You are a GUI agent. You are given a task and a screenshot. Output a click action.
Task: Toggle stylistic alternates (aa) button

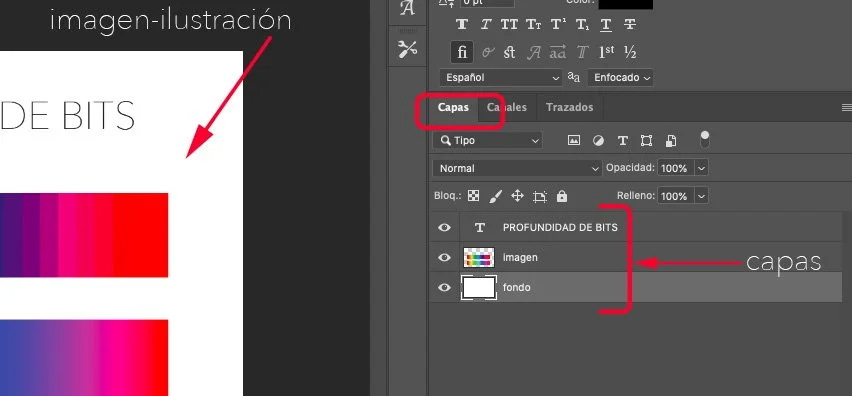(557, 53)
